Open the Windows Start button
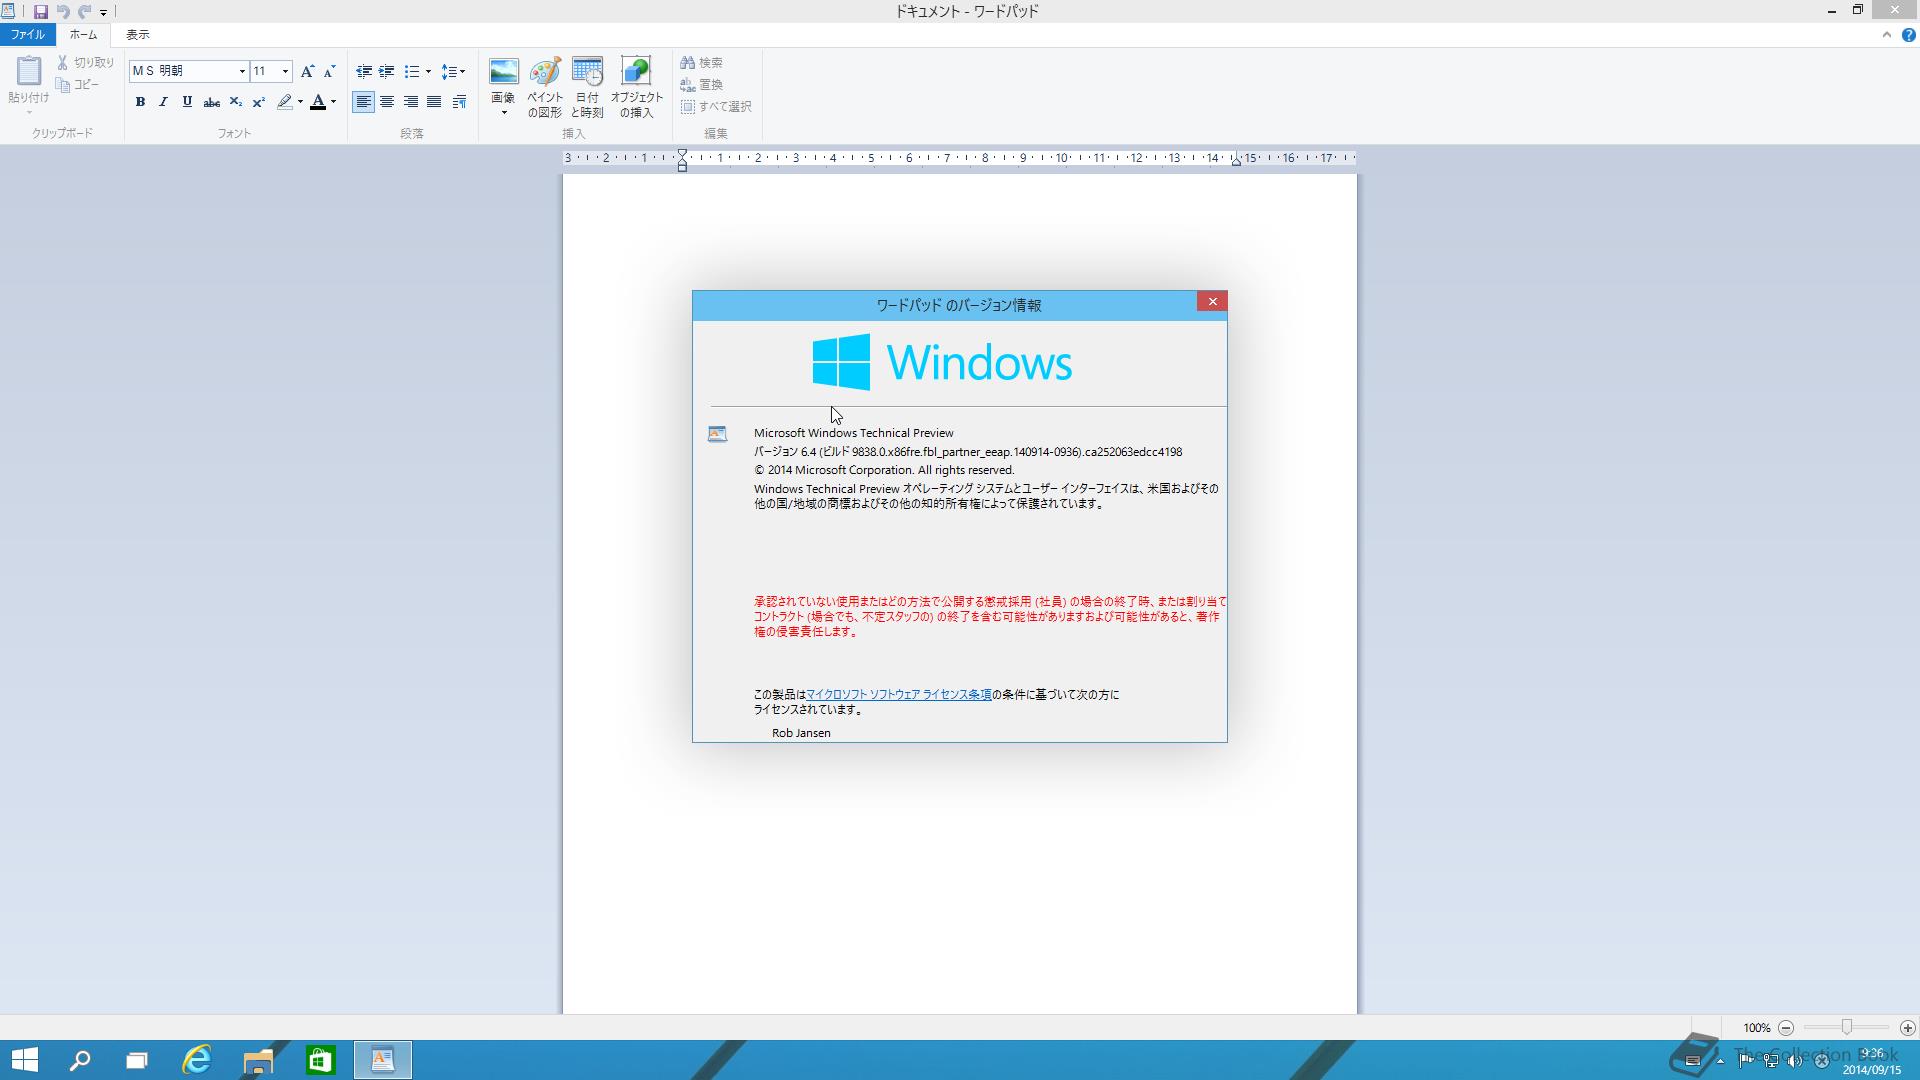 (25, 1060)
